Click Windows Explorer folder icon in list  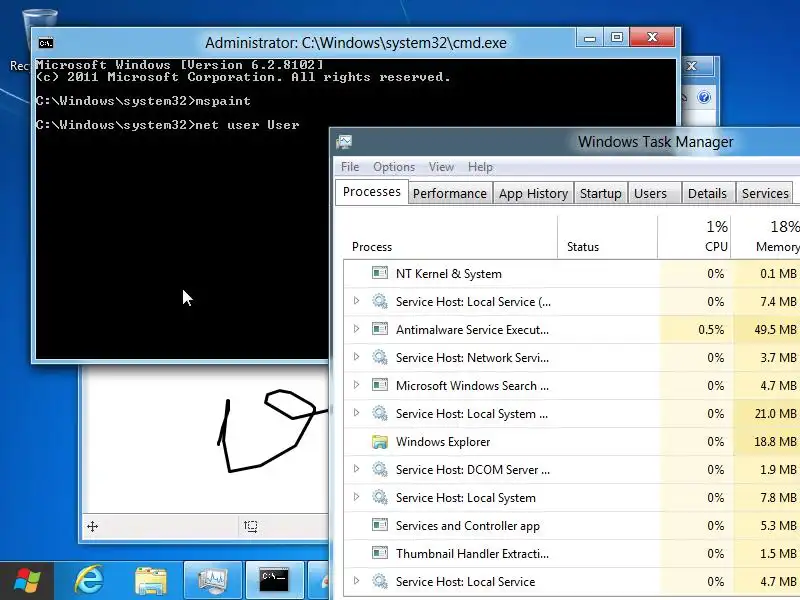click(x=380, y=441)
